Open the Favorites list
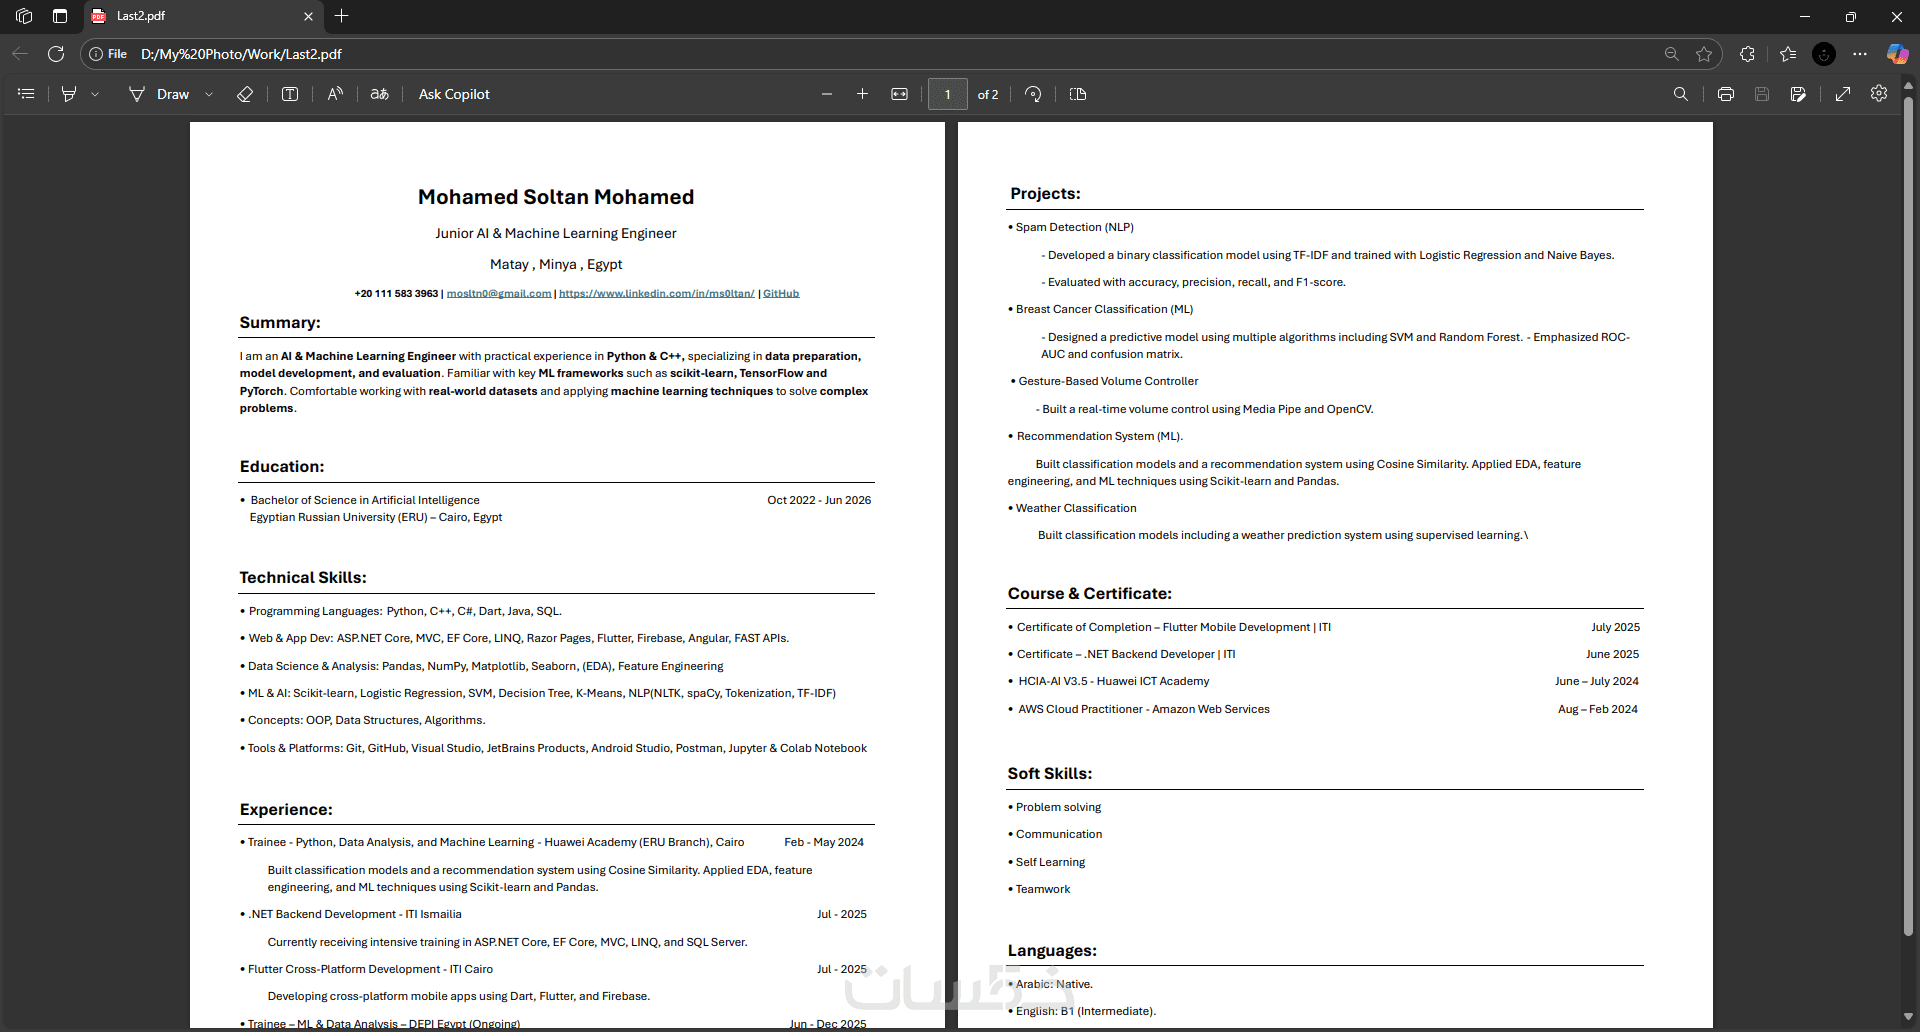 1788,54
